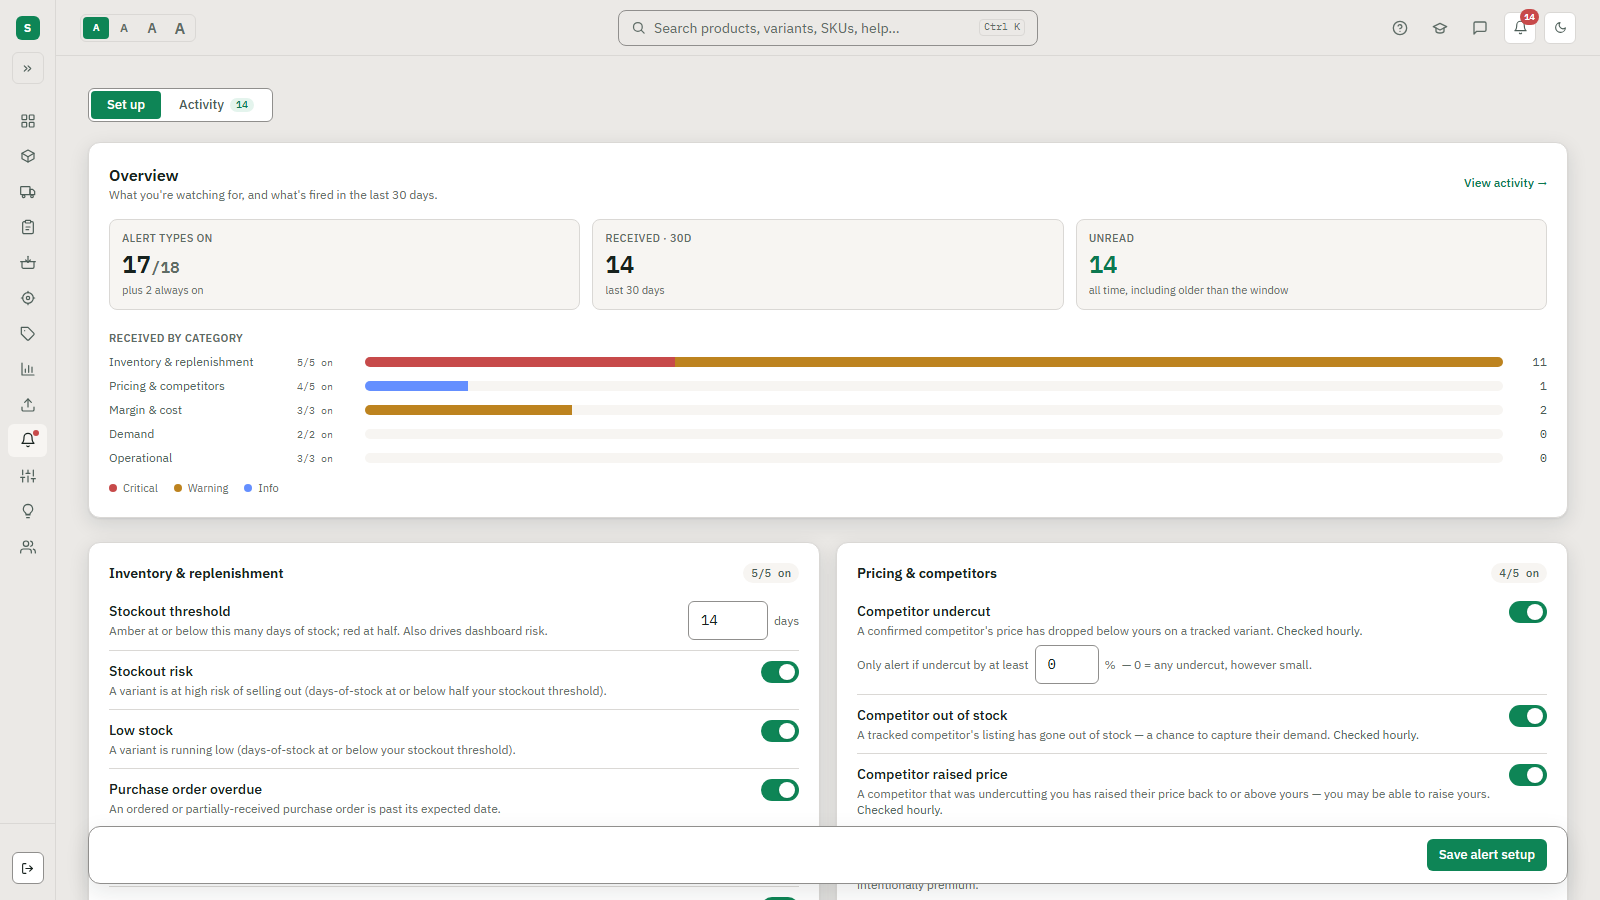Open the chat feedback bubble icon
The image size is (1600, 900).
pyautogui.click(x=1480, y=28)
